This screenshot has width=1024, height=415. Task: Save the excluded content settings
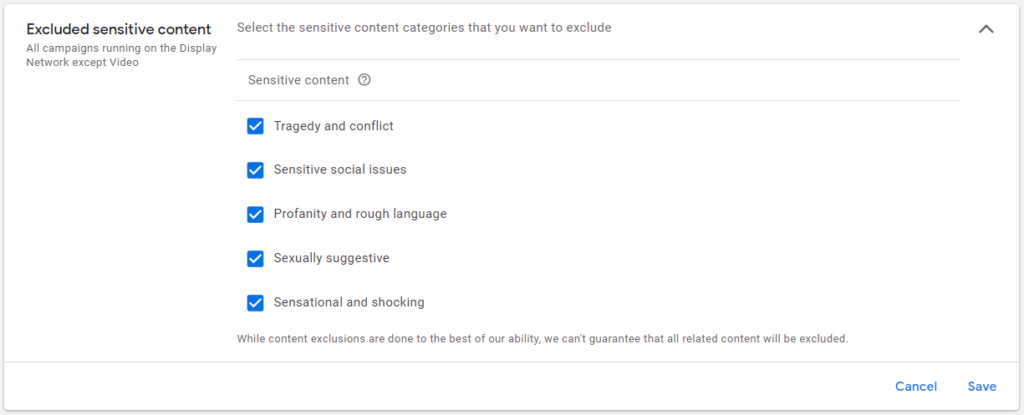[982, 387]
